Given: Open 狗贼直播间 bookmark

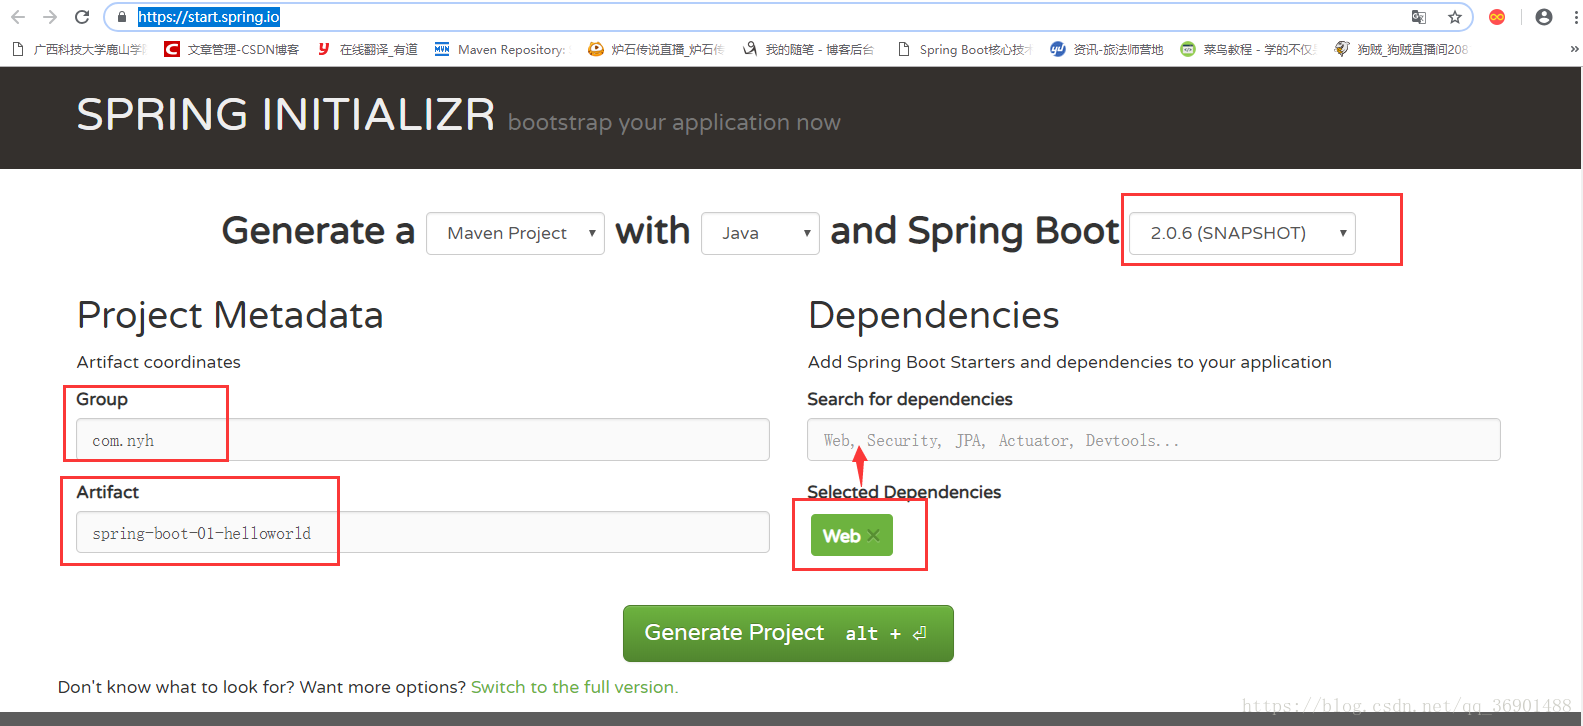Looking at the screenshot, I should coord(1402,49).
